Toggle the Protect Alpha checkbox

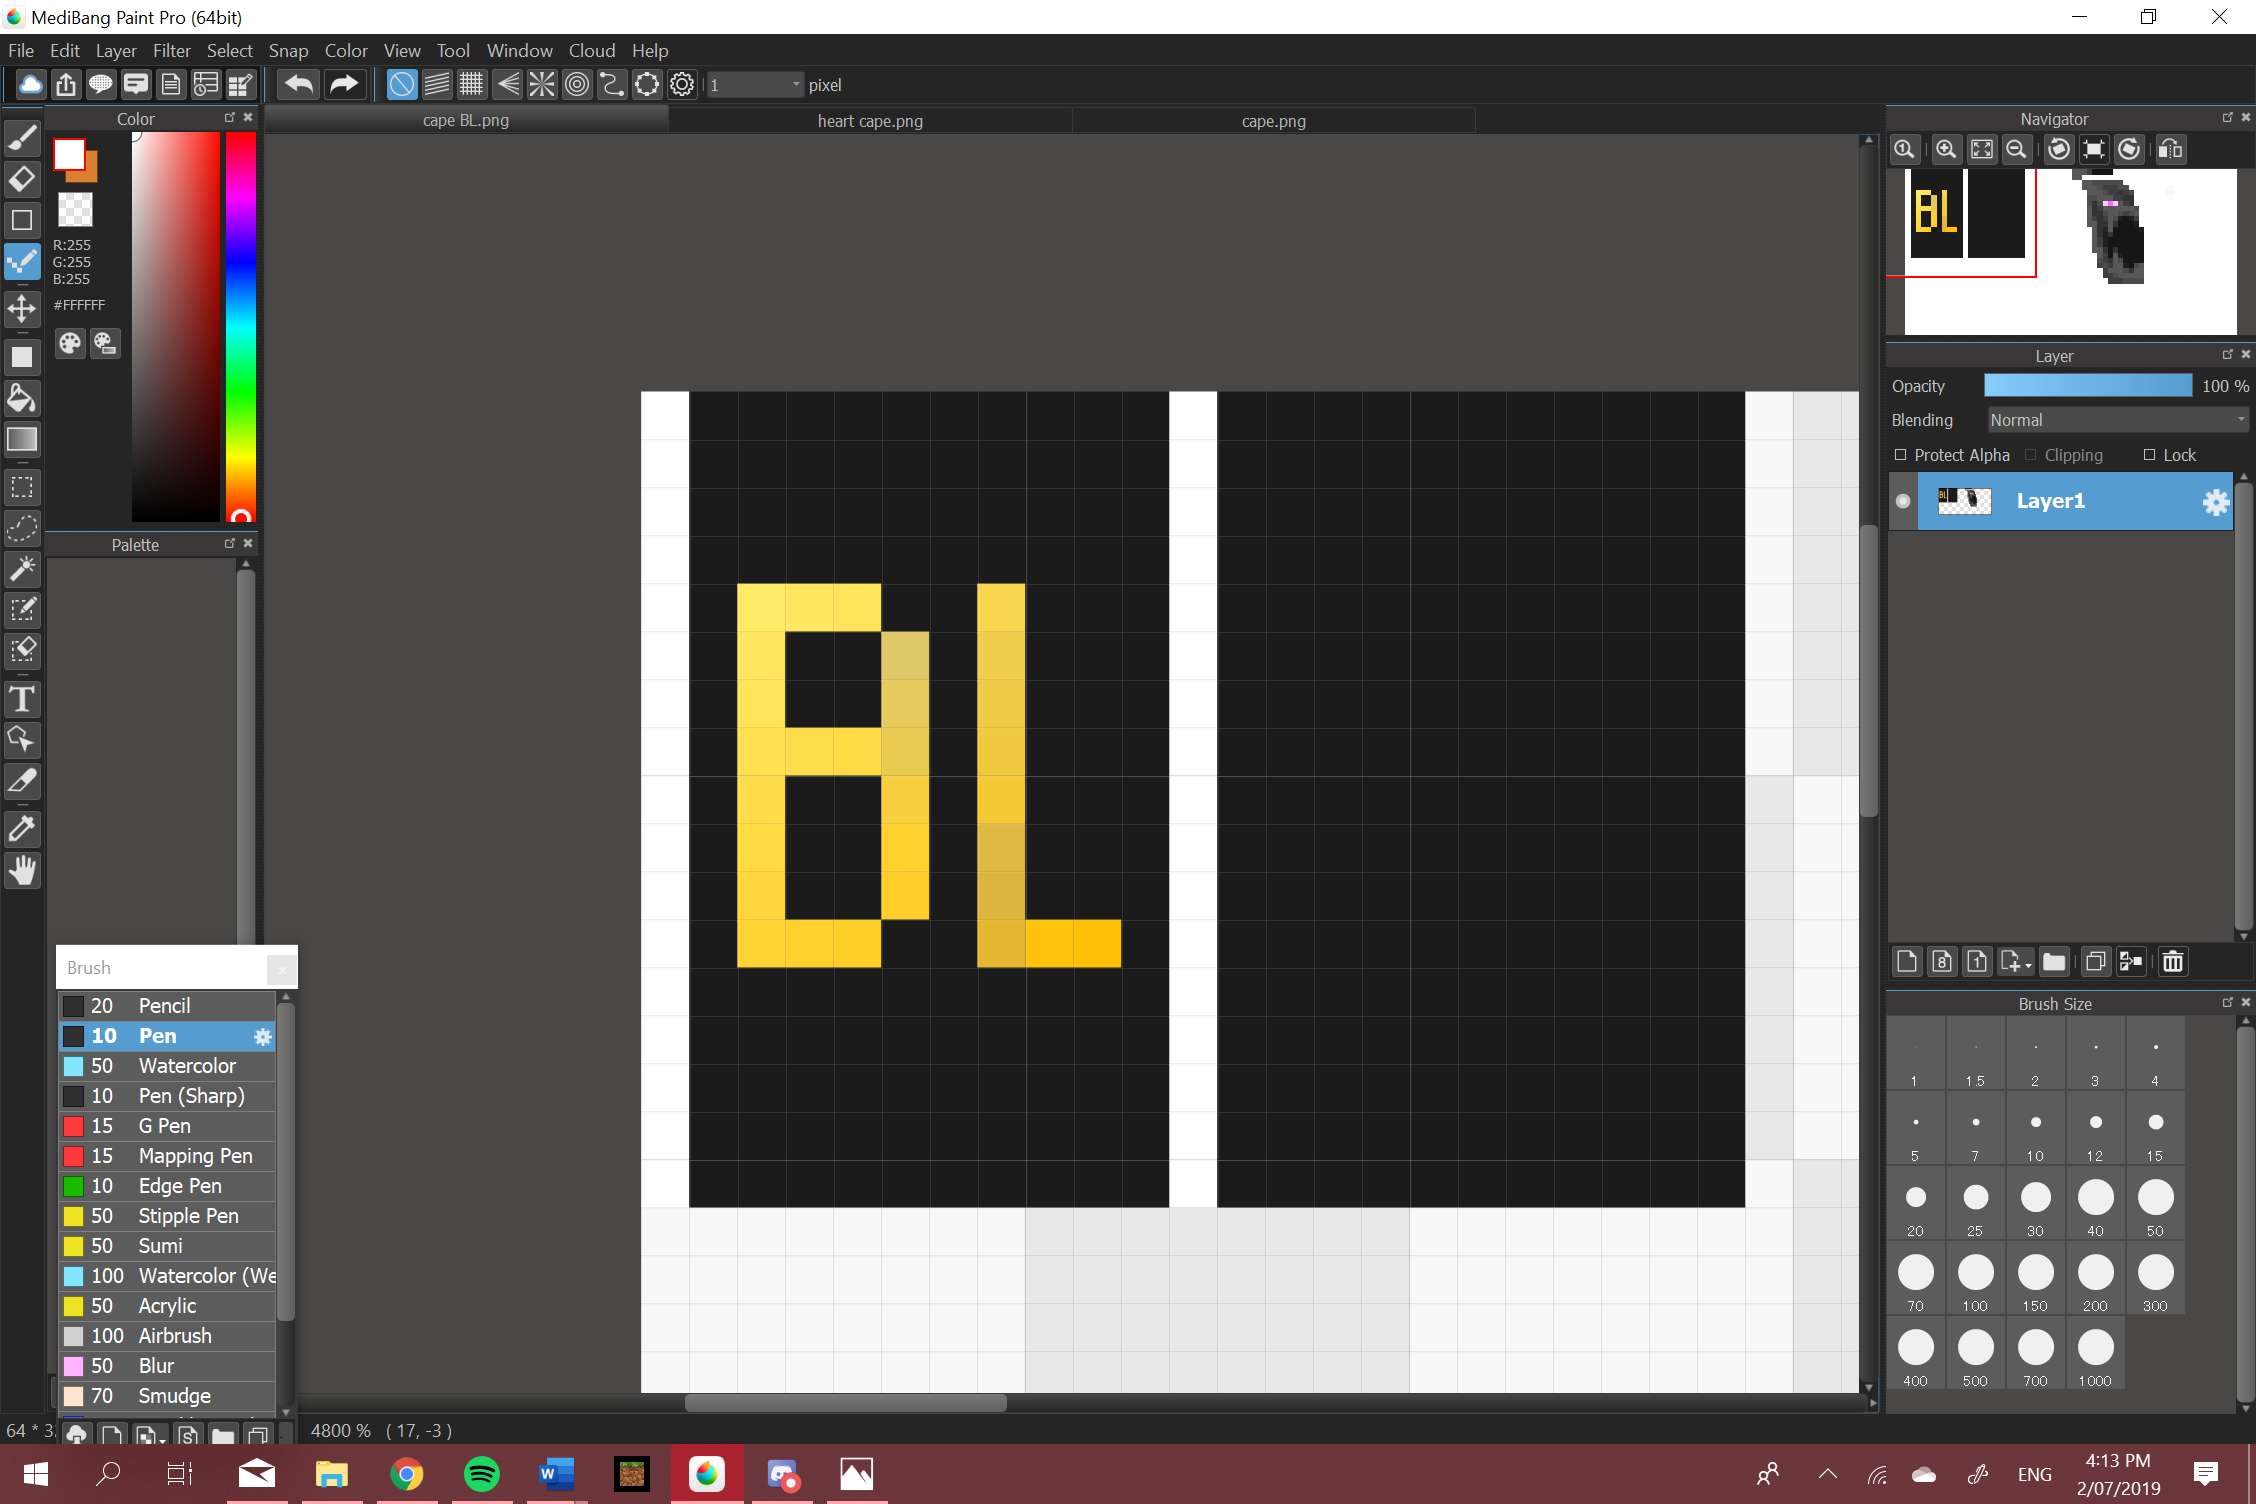pos(1901,455)
